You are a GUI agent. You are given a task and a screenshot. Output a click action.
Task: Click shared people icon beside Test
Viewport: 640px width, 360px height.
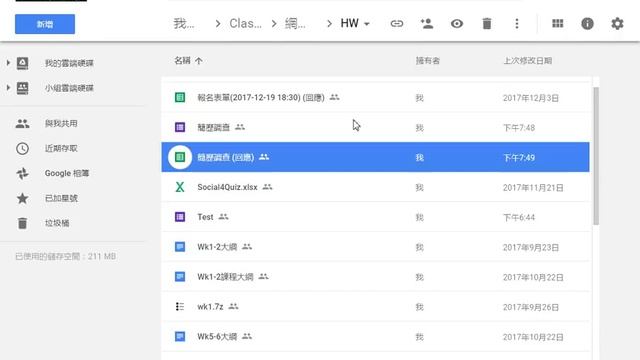click(x=223, y=217)
